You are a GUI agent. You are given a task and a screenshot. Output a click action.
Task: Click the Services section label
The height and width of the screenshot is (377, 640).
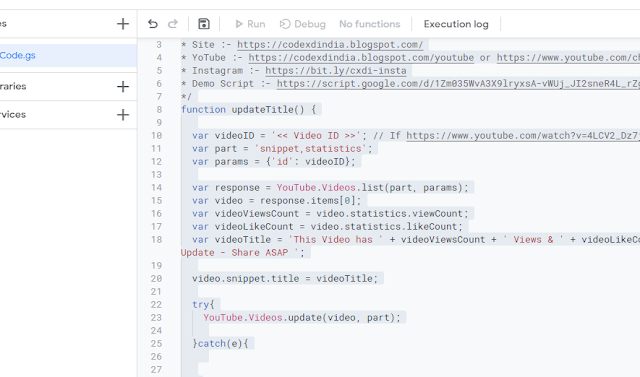click(x=13, y=115)
